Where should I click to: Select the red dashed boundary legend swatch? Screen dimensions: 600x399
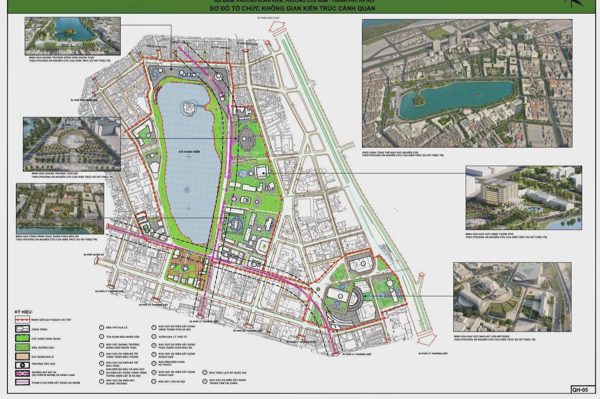(22, 319)
